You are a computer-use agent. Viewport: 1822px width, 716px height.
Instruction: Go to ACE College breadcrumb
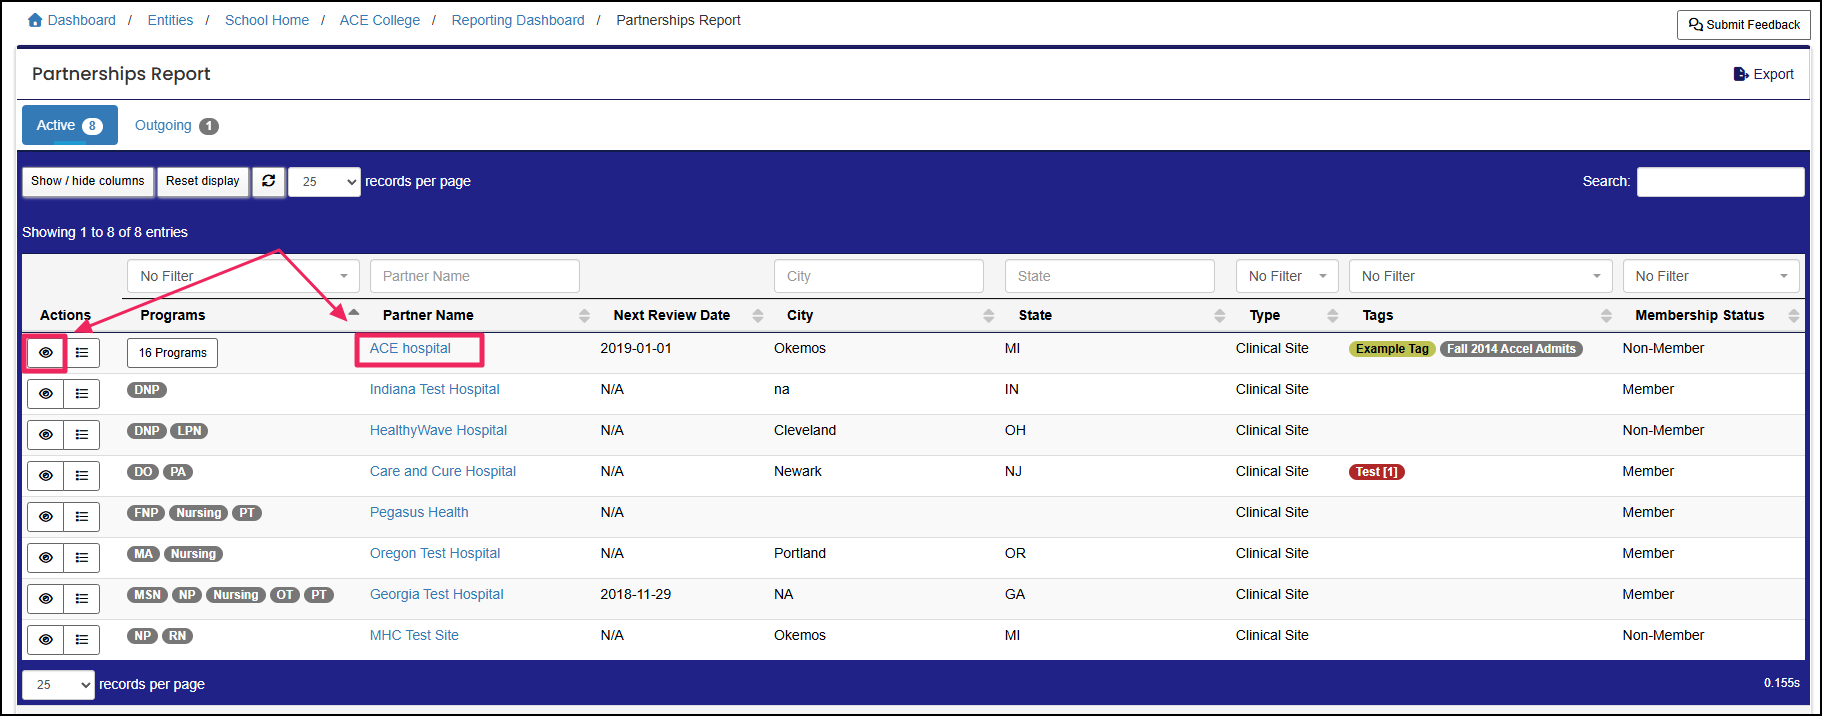click(x=380, y=20)
